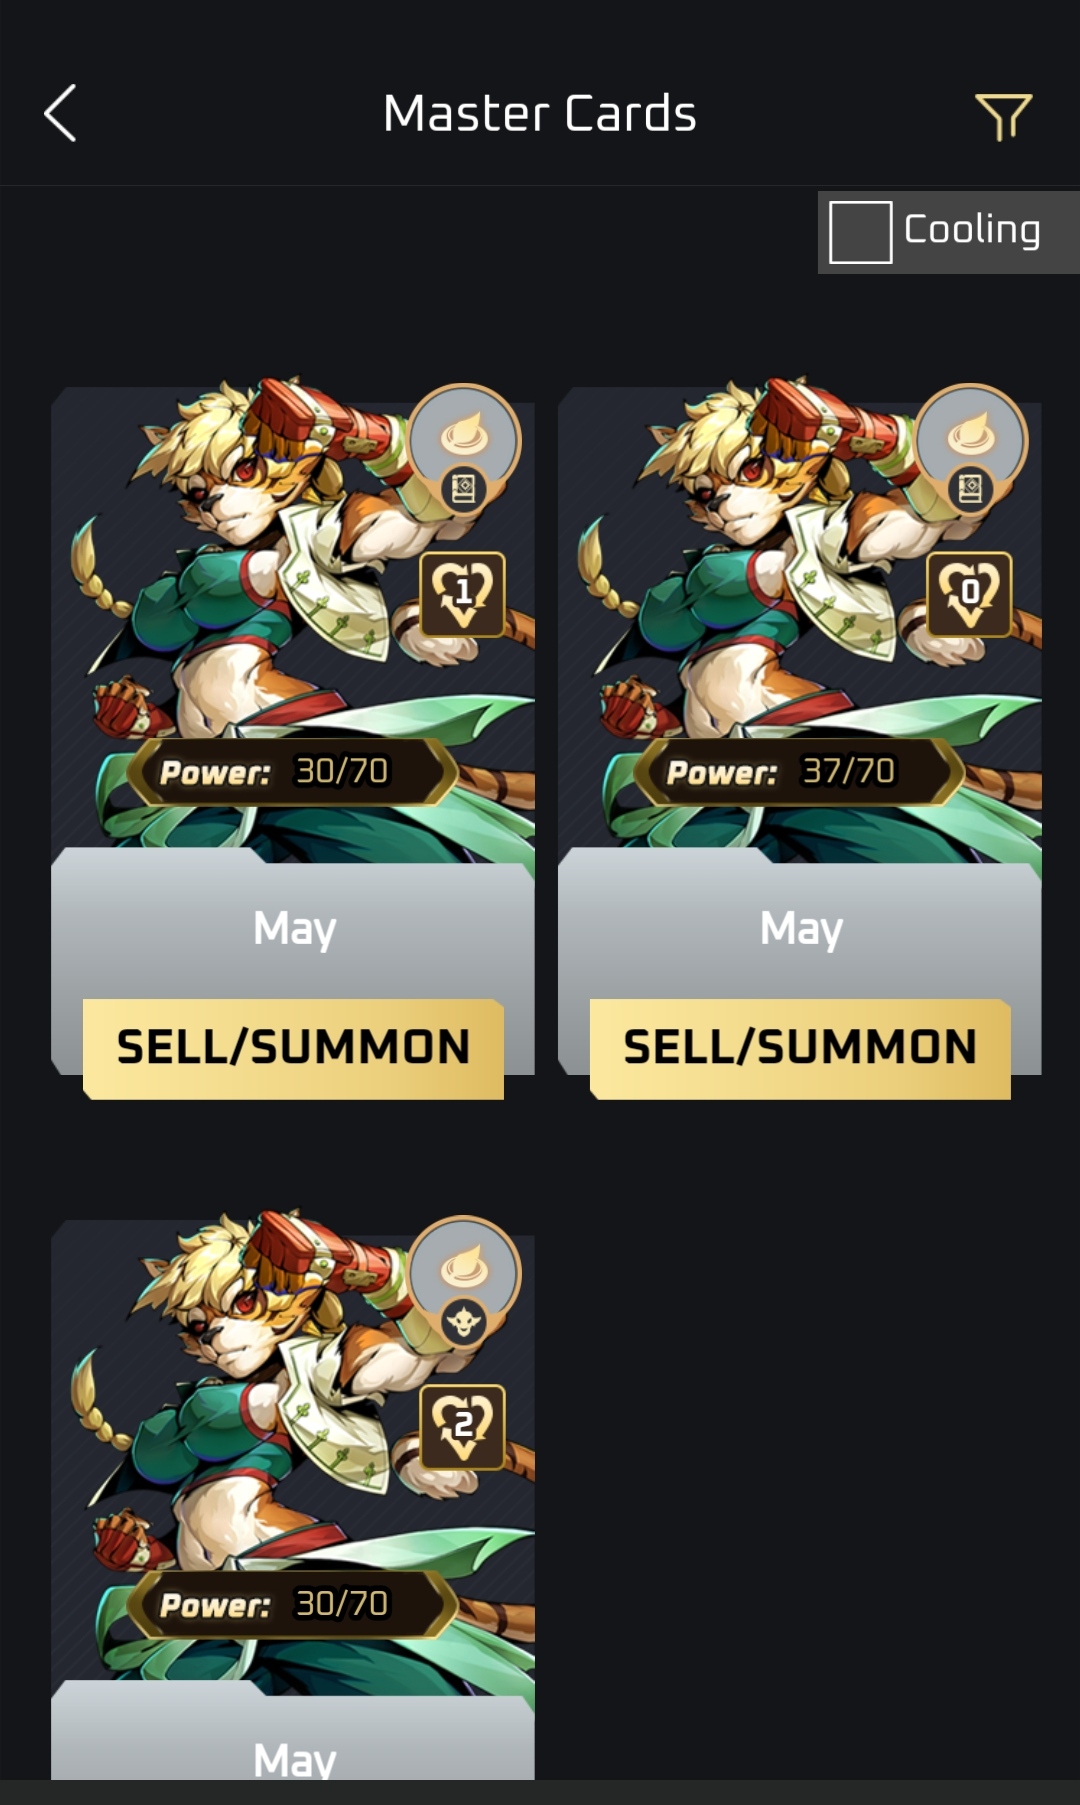This screenshot has height=1805, width=1080.
Task: Tap the summon count 2 heart badge
Action: click(462, 1427)
